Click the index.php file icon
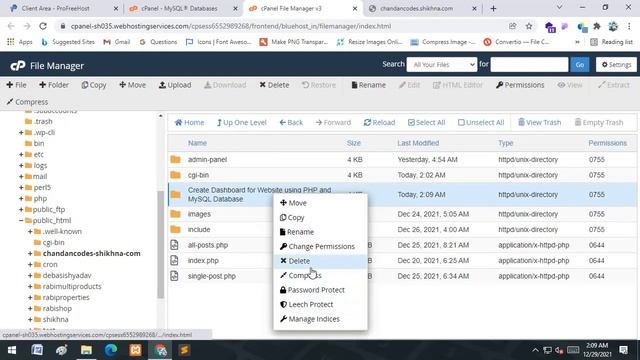The width and height of the screenshot is (640, 360). click(x=174, y=260)
